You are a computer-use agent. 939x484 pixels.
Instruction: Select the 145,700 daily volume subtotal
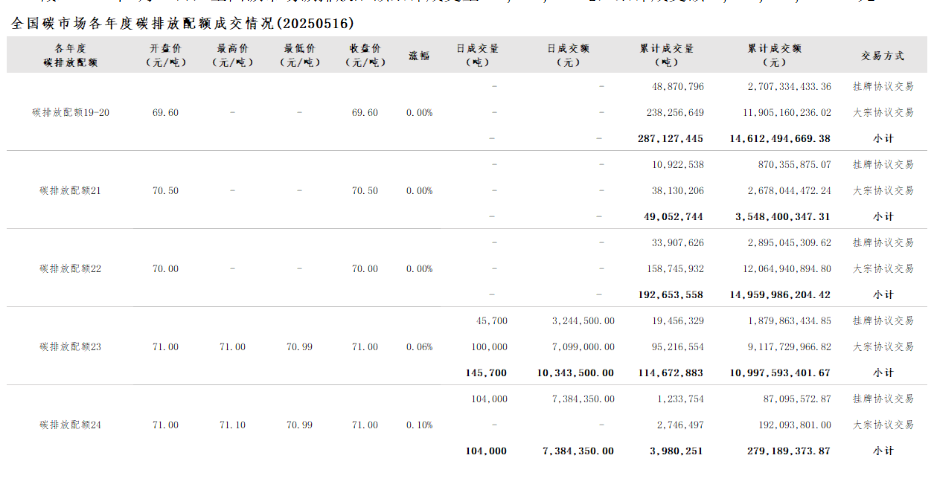(x=486, y=372)
